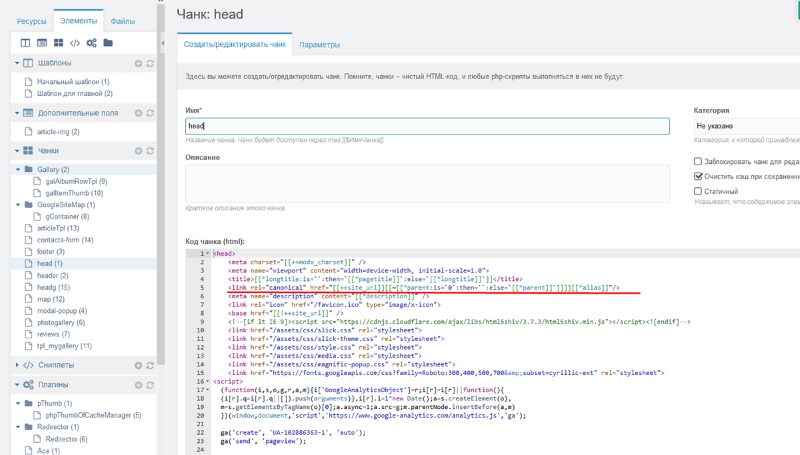The image size is (800, 455).
Task: Refresh the Чанки section
Action: pos(150,151)
